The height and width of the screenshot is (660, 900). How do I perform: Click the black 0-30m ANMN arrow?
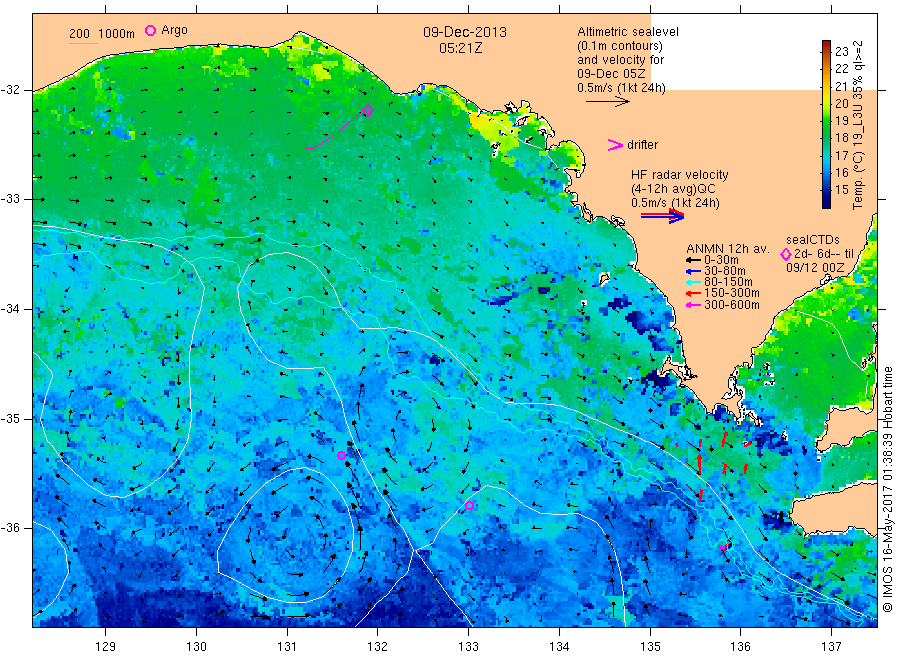point(693,260)
